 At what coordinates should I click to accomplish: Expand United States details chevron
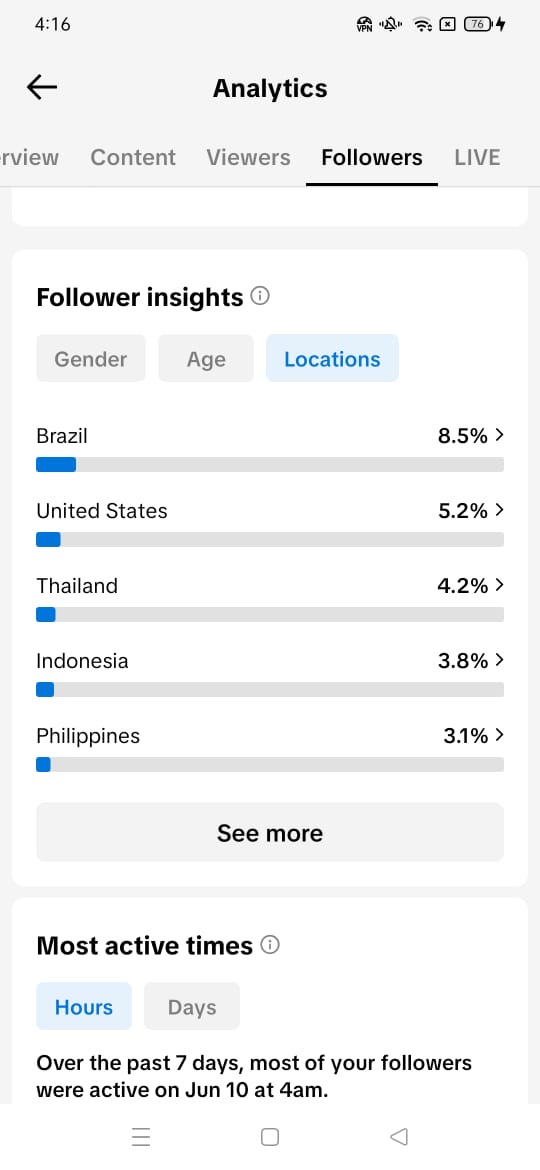pyautogui.click(x=500, y=510)
